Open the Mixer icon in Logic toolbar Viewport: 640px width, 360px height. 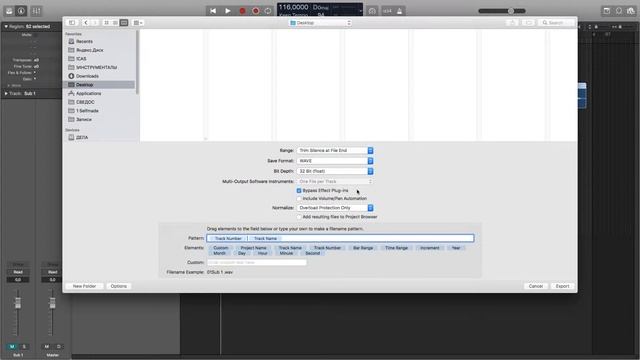click(x=36, y=11)
